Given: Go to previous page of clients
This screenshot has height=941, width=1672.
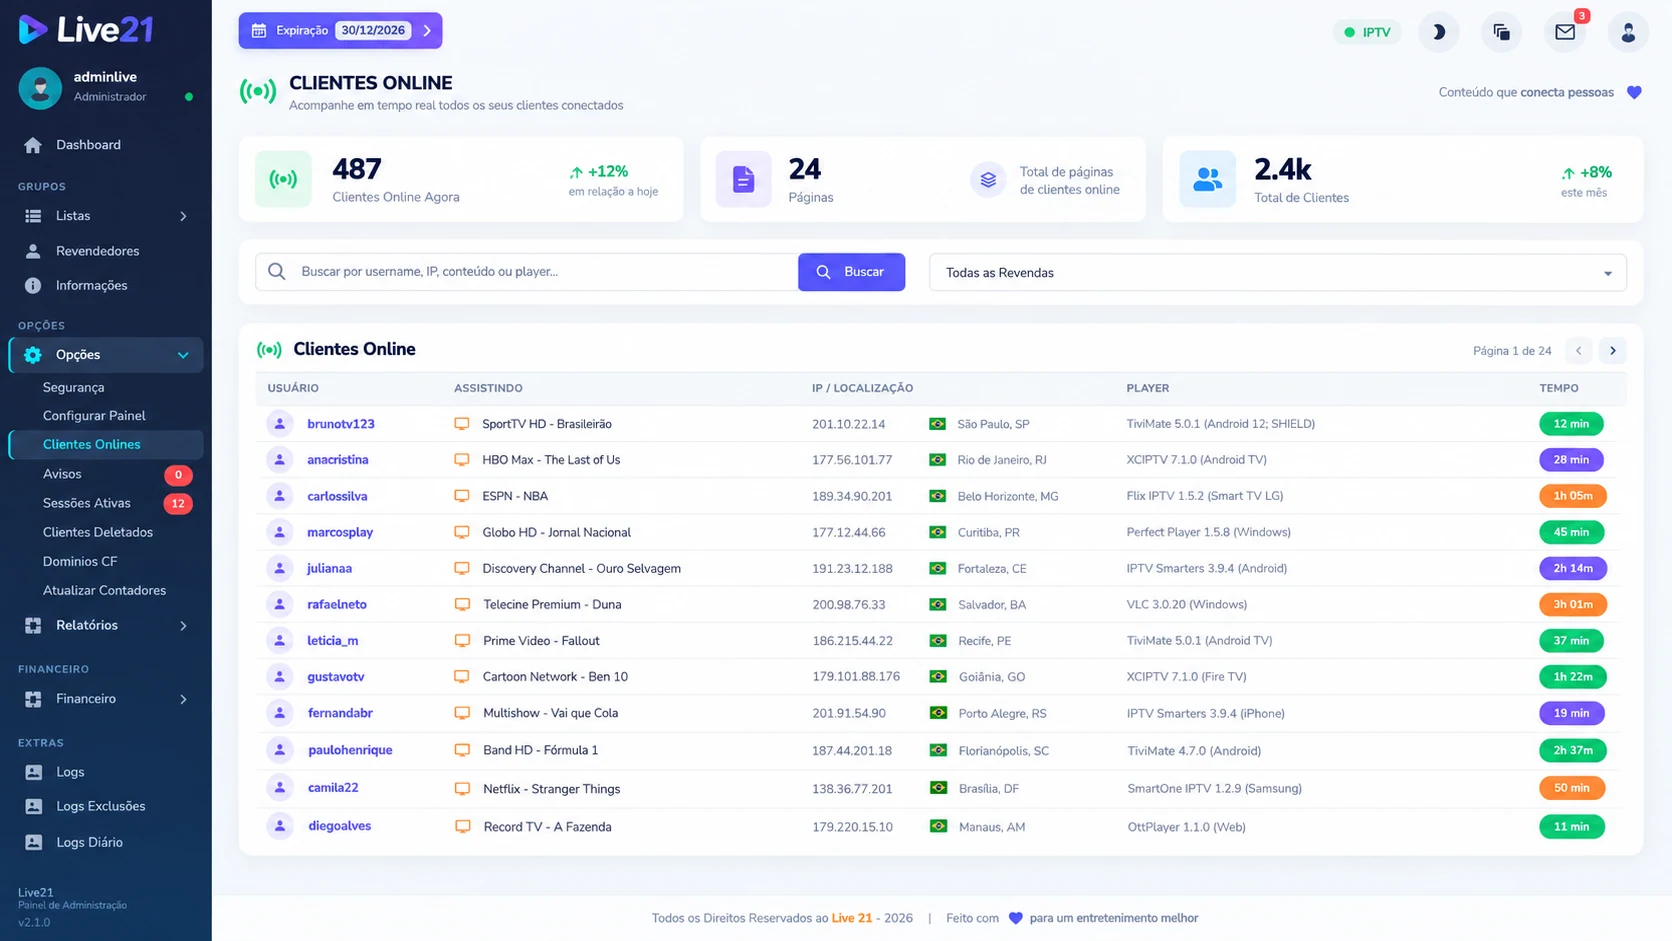Looking at the screenshot, I should (x=1578, y=351).
